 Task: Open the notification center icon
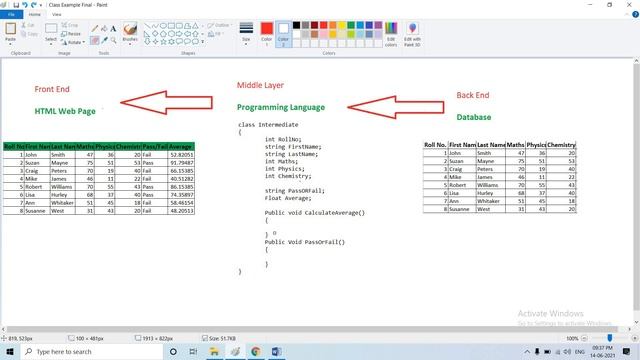627,352
